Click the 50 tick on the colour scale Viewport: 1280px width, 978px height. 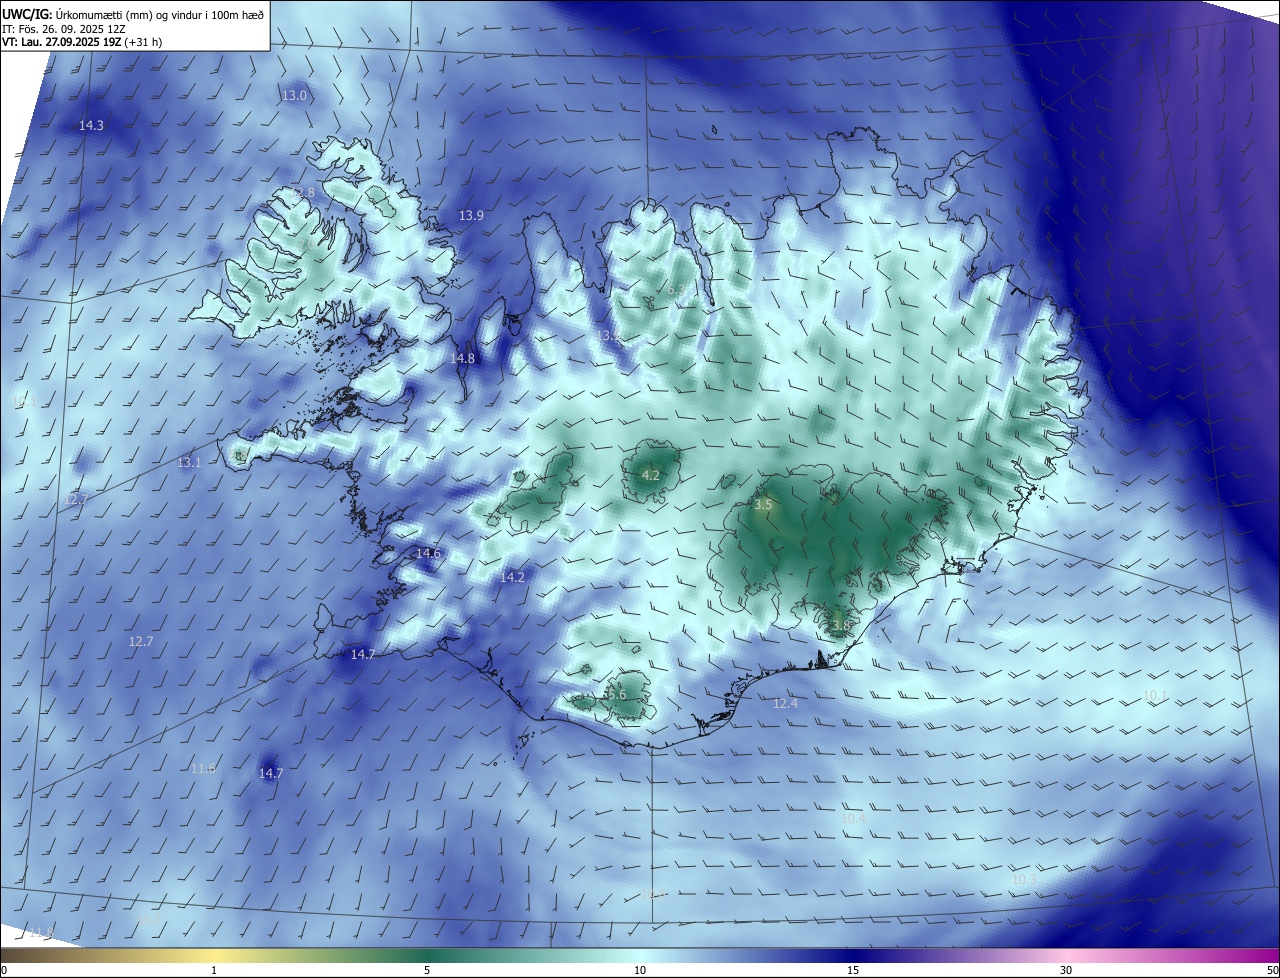click(1272, 970)
